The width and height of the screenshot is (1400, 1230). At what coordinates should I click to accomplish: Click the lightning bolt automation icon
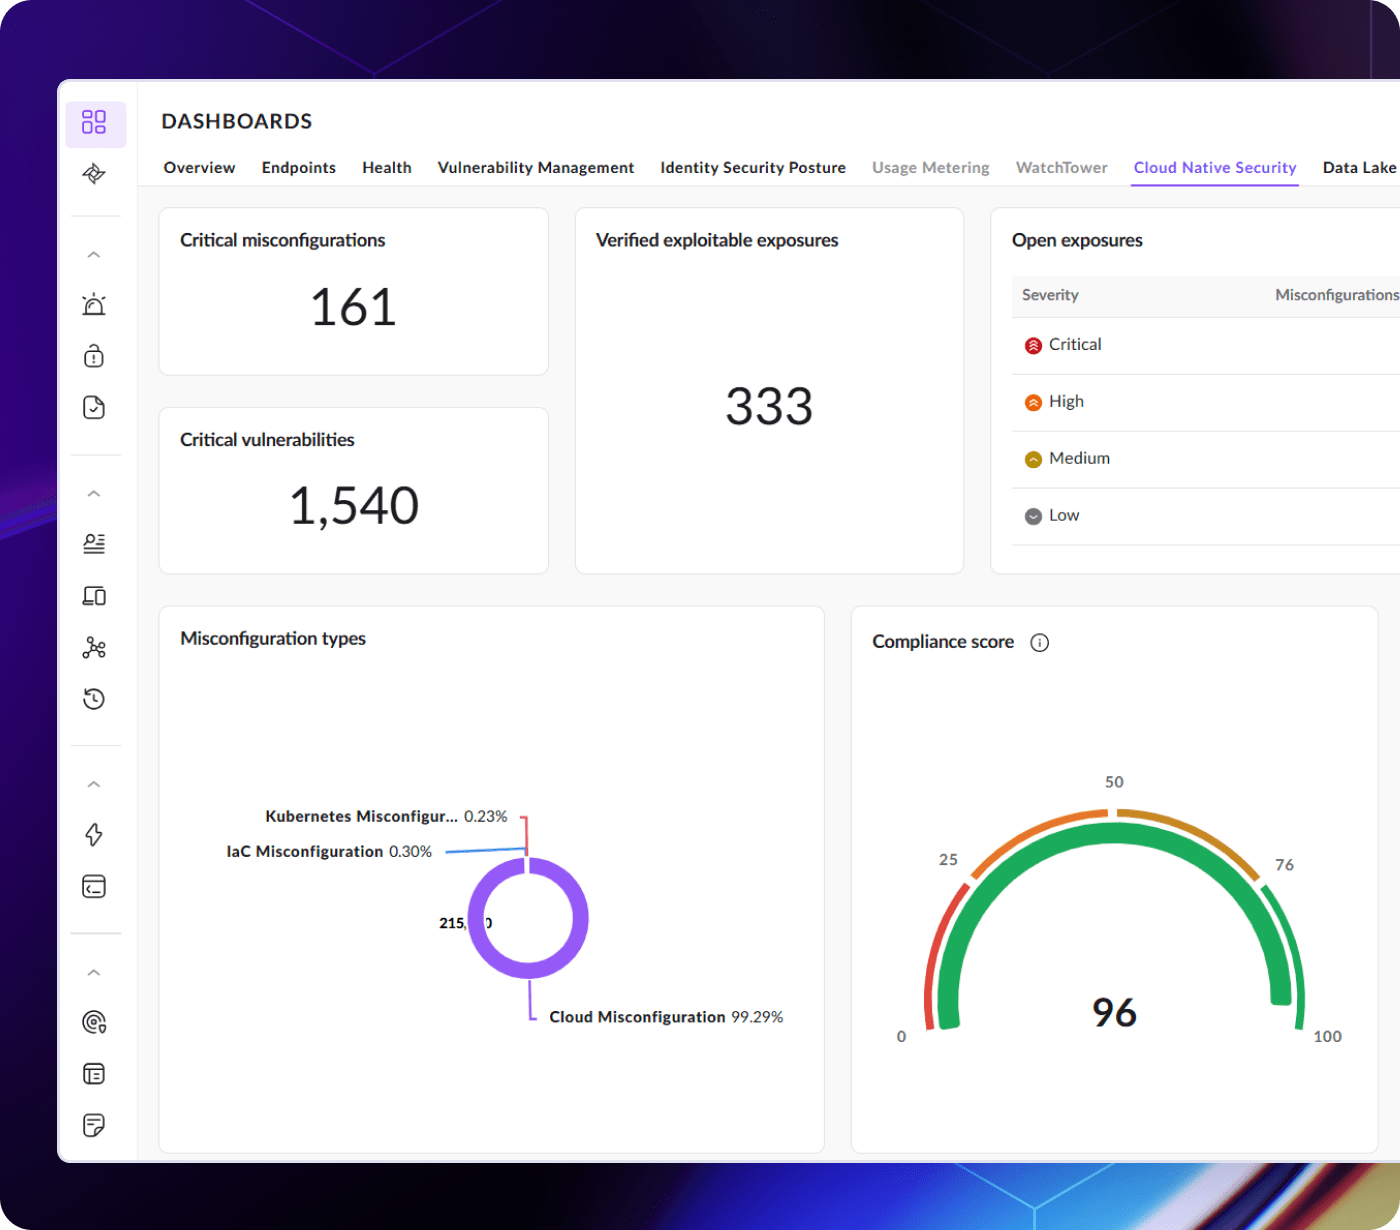[94, 835]
